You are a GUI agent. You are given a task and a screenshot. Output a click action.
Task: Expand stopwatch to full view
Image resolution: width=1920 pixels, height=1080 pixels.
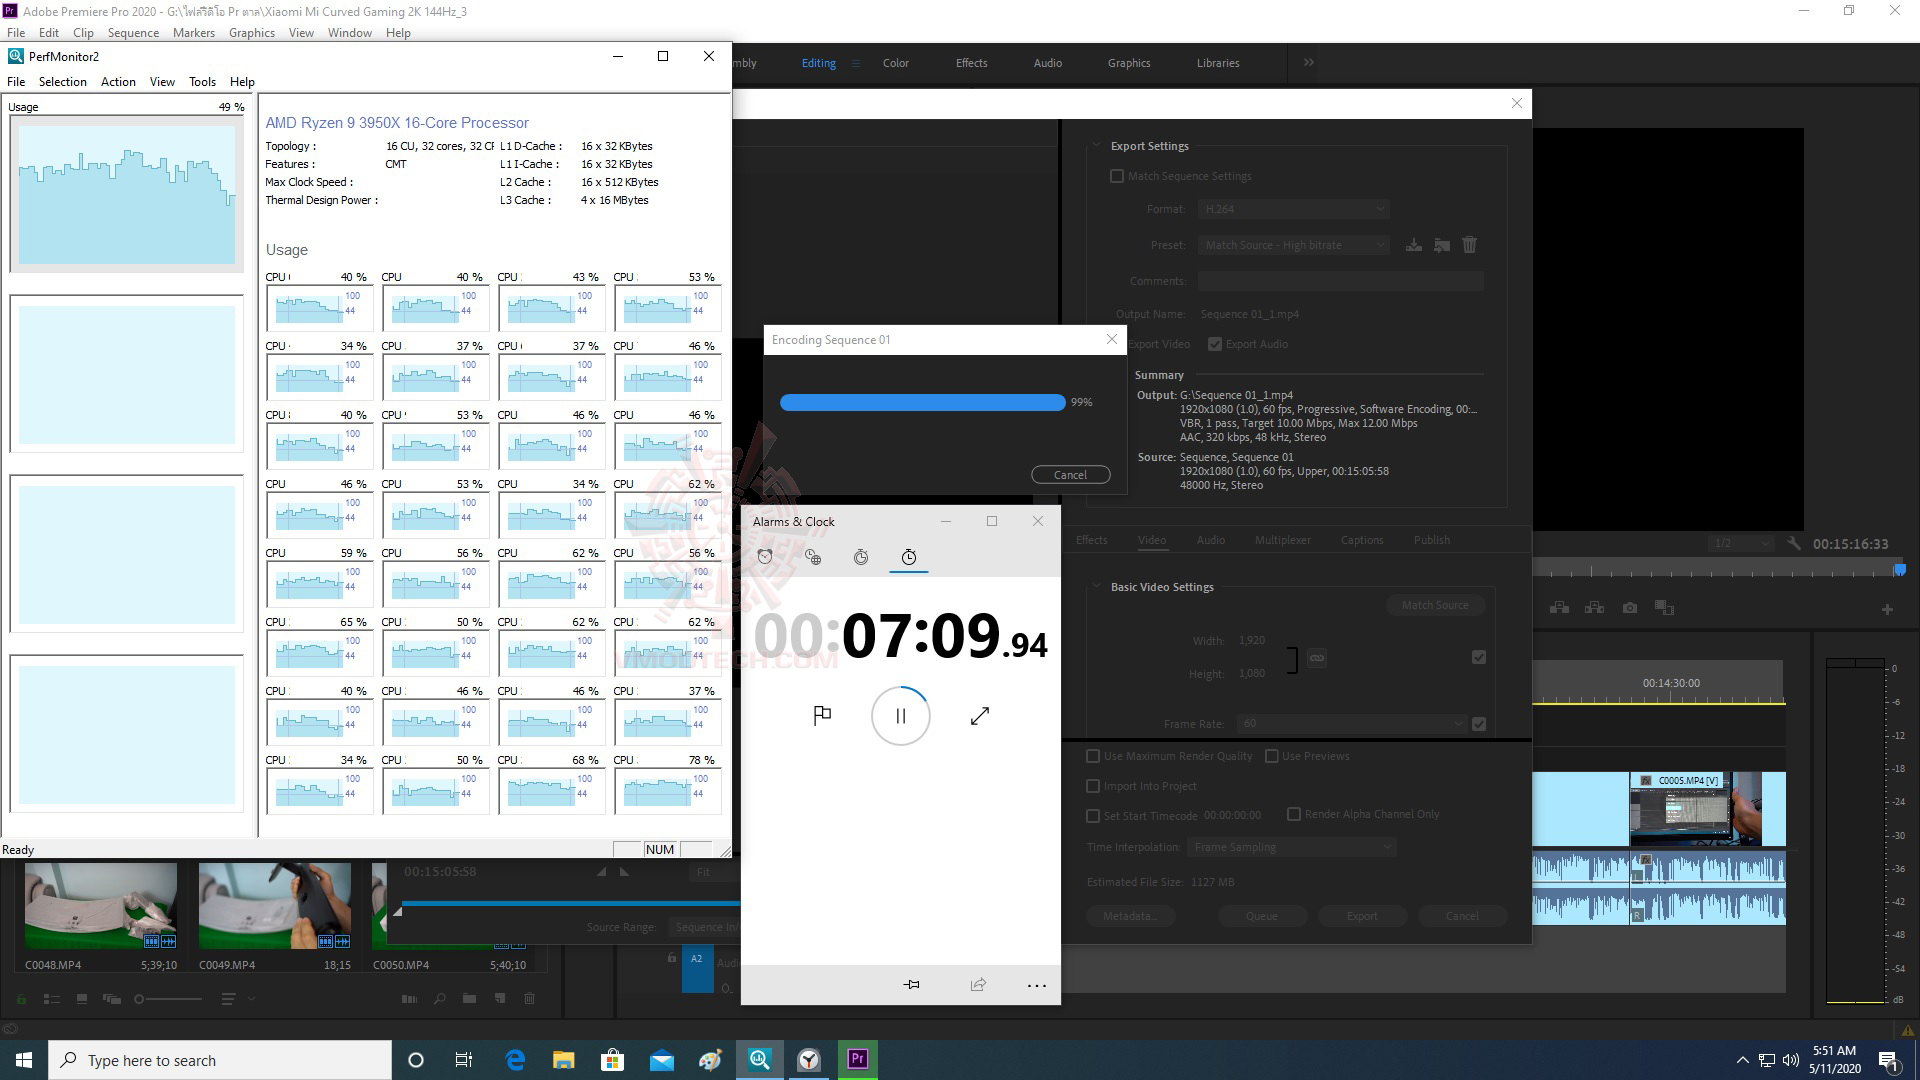(980, 715)
